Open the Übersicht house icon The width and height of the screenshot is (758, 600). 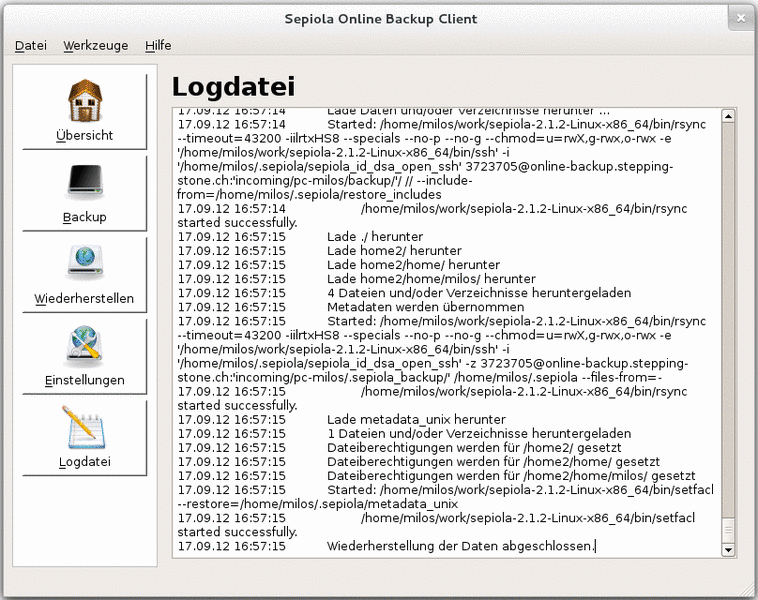(x=85, y=100)
